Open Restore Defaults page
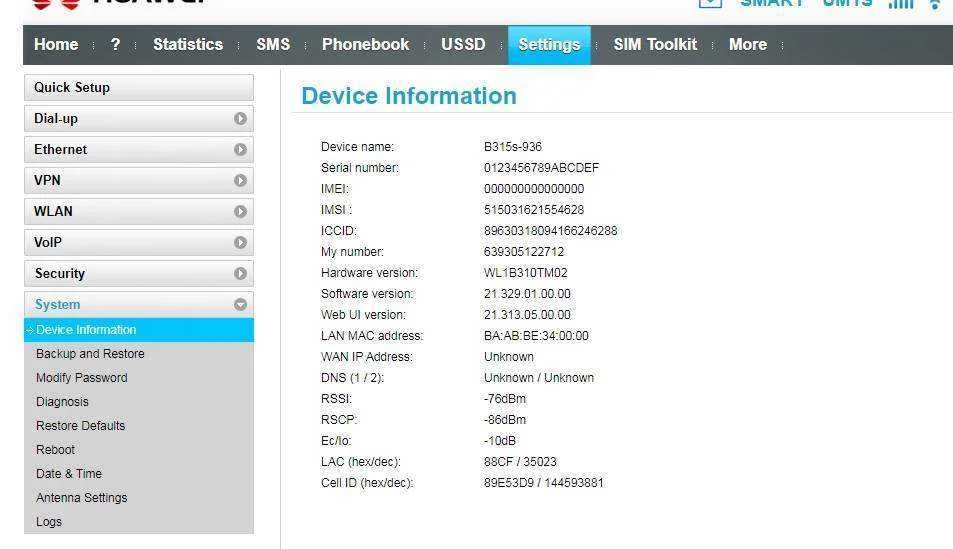This screenshot has height=549, width=953. (x=80, y=426)
